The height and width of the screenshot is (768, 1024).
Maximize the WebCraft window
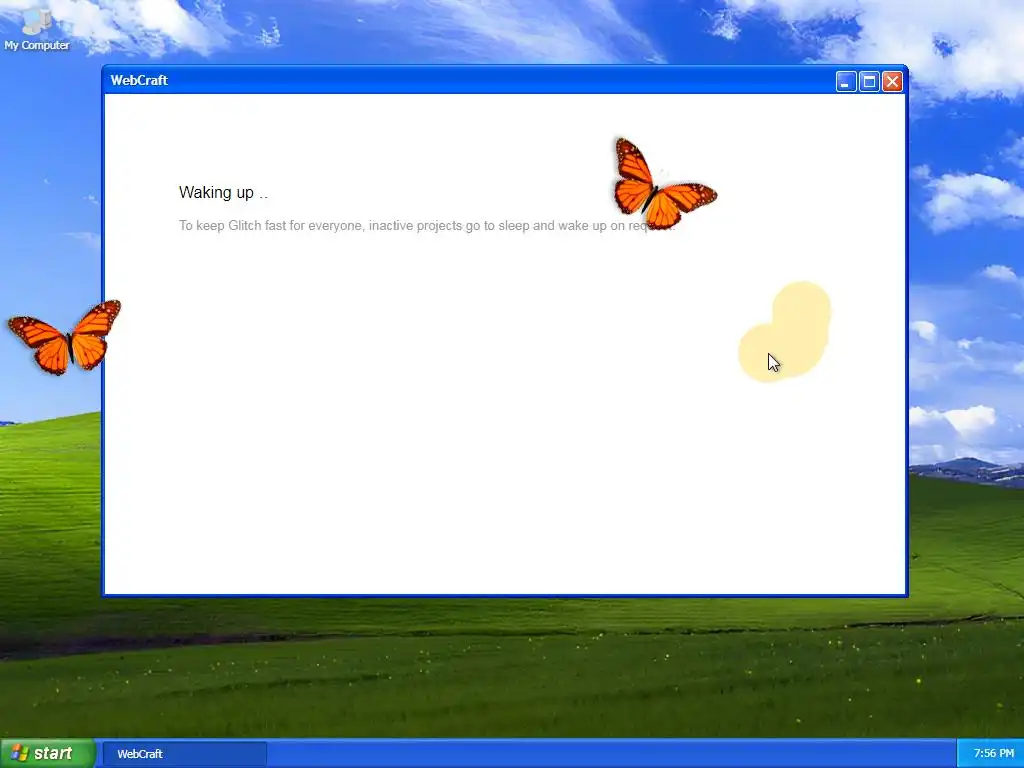869,82
